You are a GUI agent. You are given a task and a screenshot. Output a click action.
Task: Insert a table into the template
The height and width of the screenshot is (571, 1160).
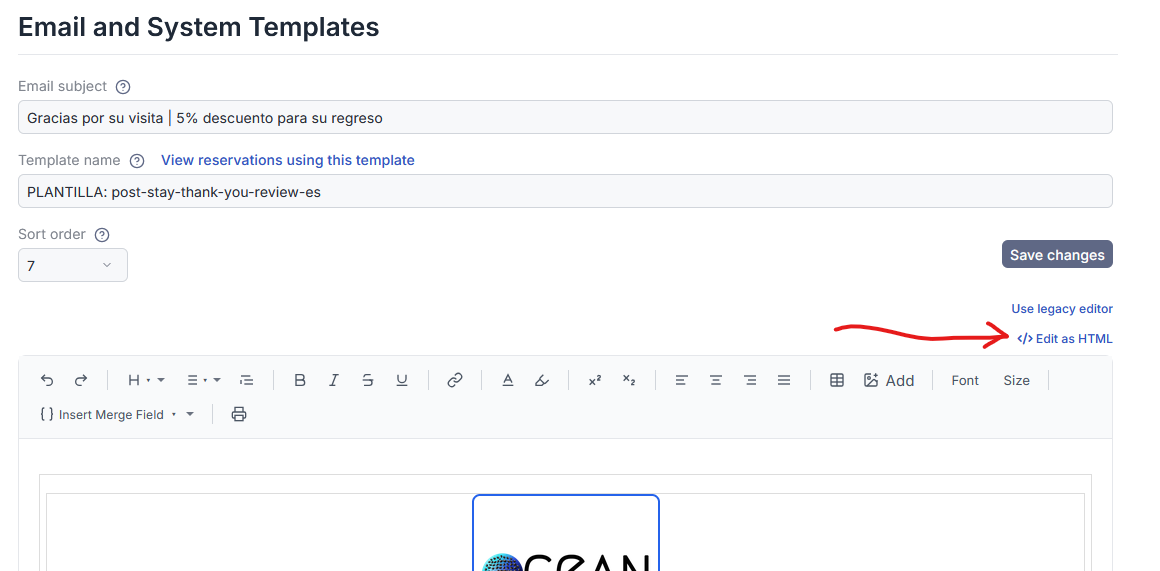pos(837,380)
